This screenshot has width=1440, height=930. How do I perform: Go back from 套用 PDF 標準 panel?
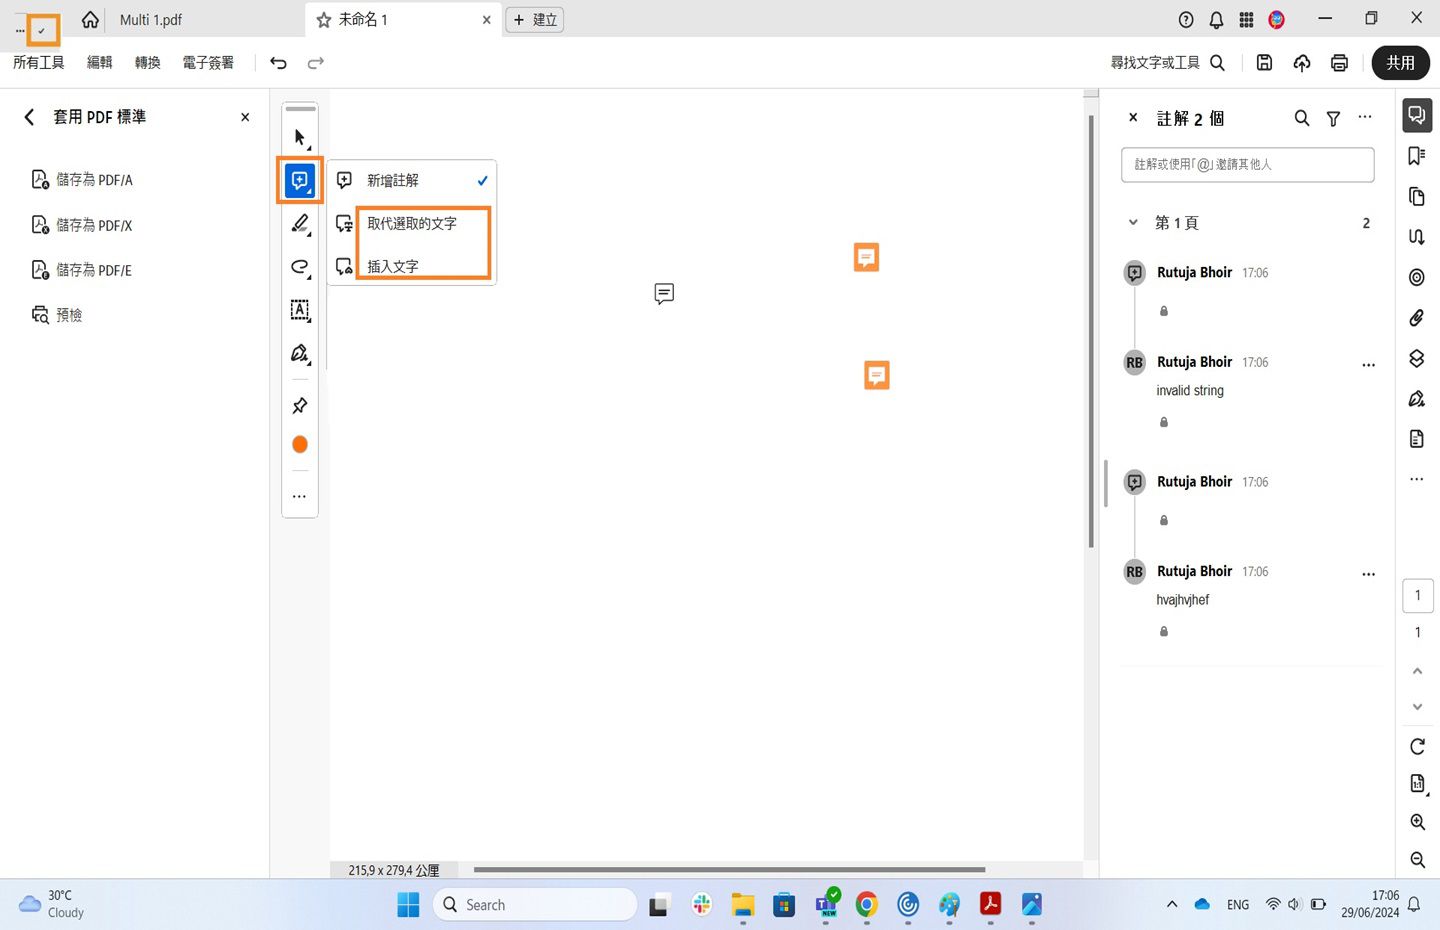point(29,117)
